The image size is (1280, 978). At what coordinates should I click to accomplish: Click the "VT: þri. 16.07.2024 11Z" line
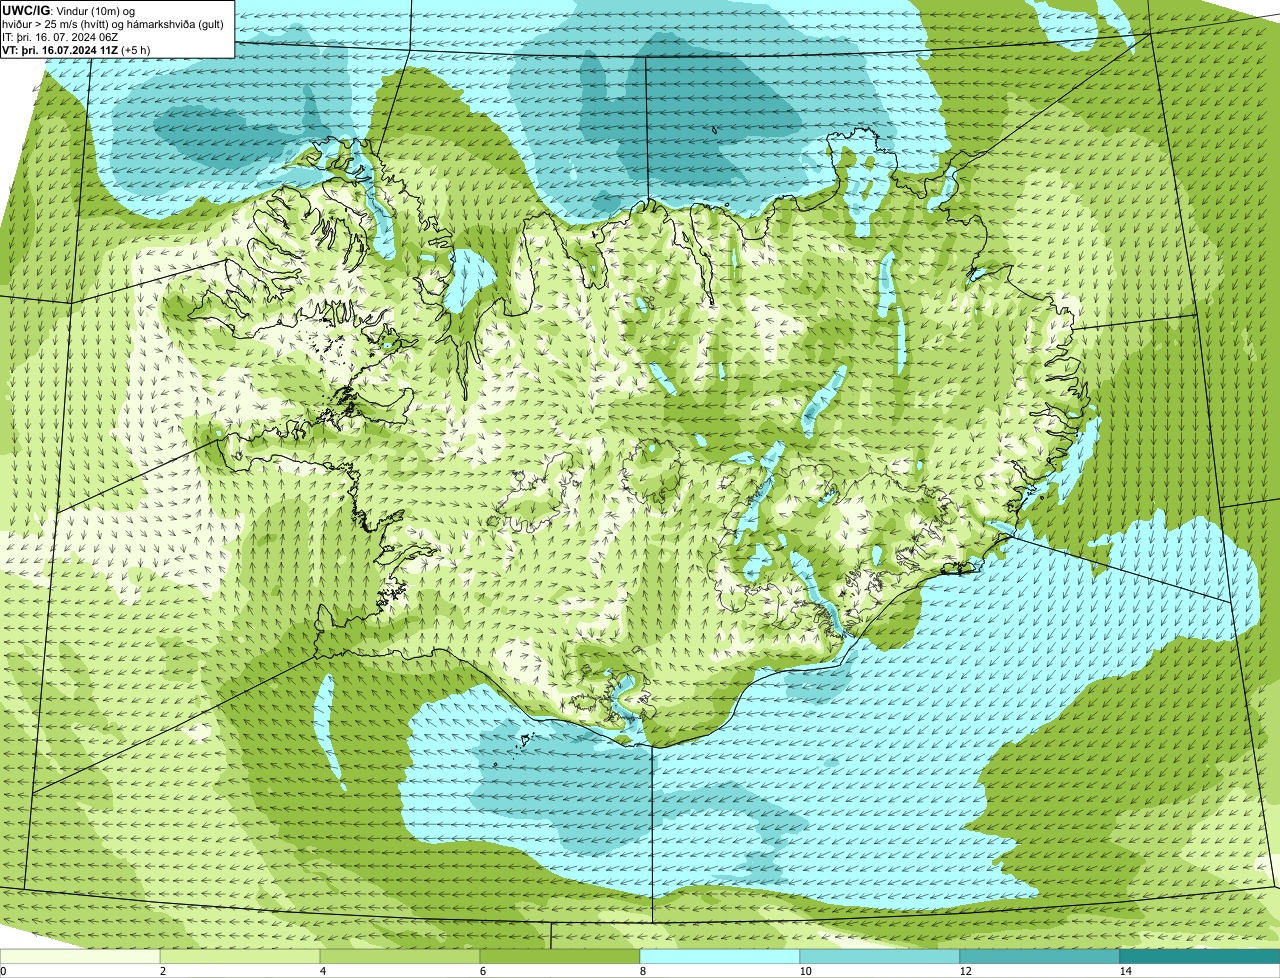60,49
